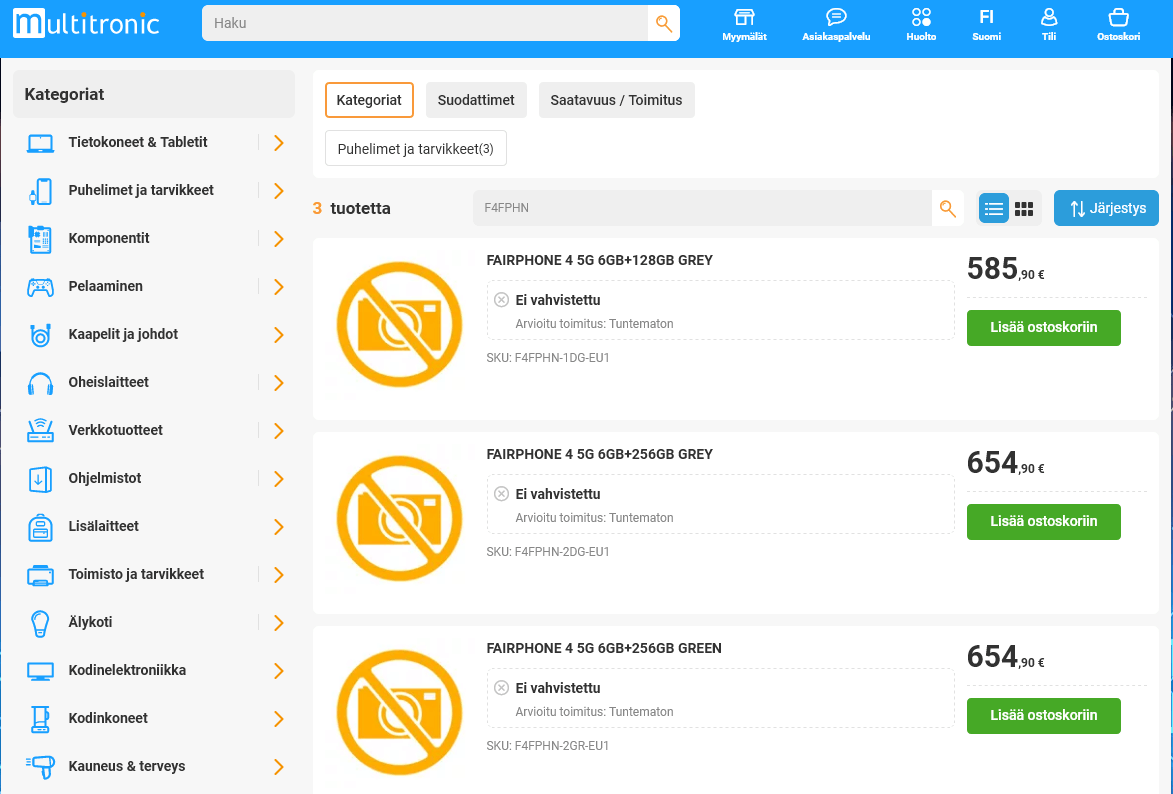Open the Myymälät stores icon
This screenshot has height=794, width=1173.
tap(744, 25)
